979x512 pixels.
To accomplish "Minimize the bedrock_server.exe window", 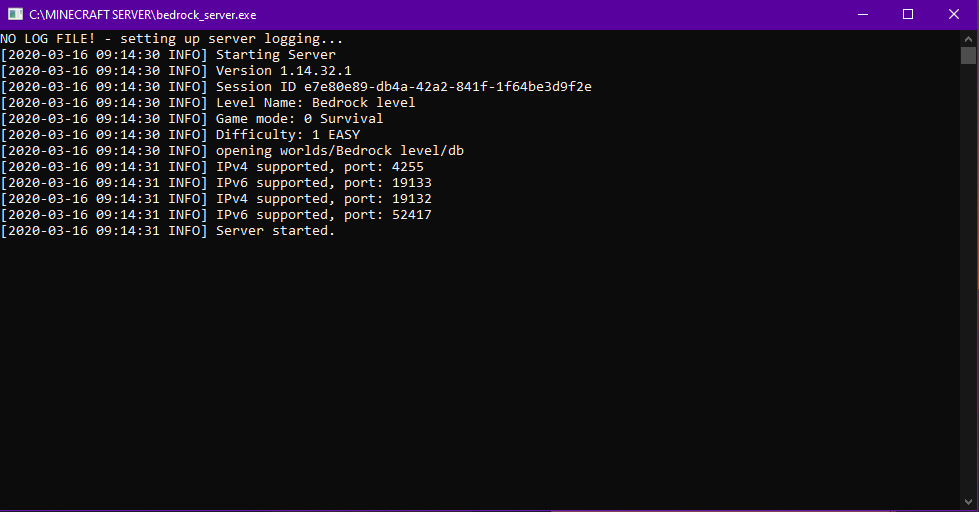I will [862, 14].
